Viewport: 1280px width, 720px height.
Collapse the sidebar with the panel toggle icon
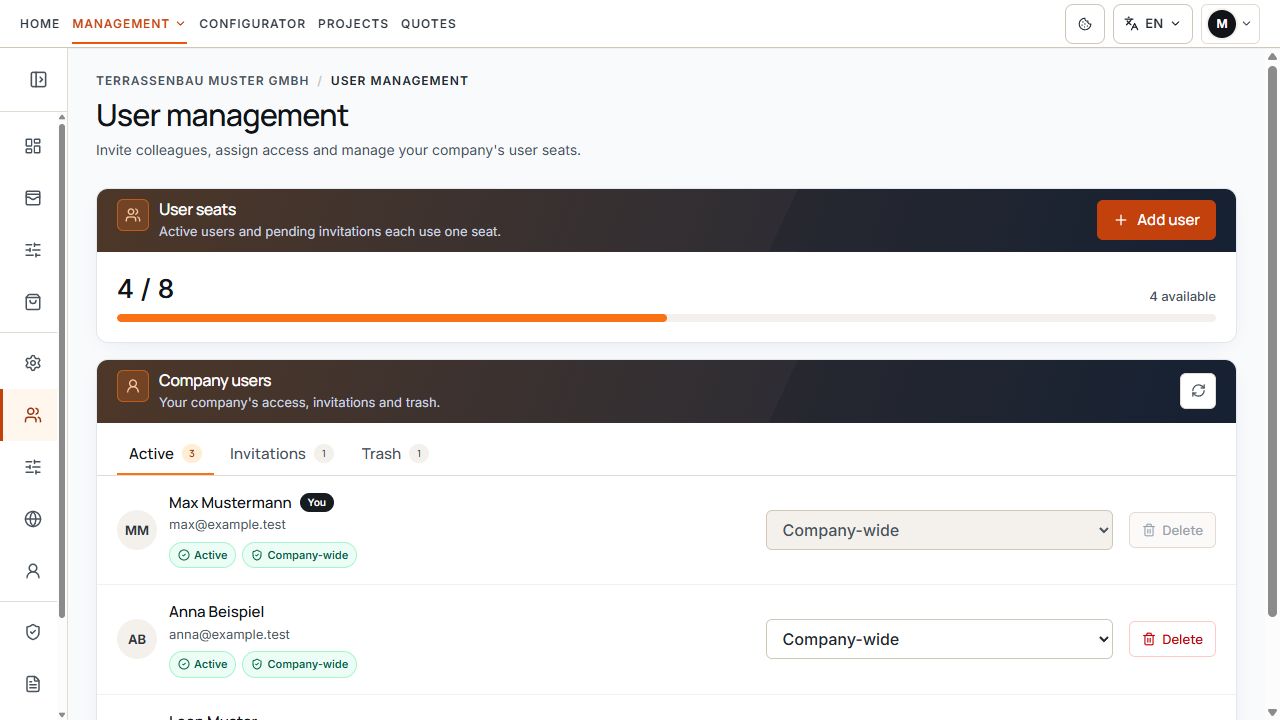(x=38, y=79)
